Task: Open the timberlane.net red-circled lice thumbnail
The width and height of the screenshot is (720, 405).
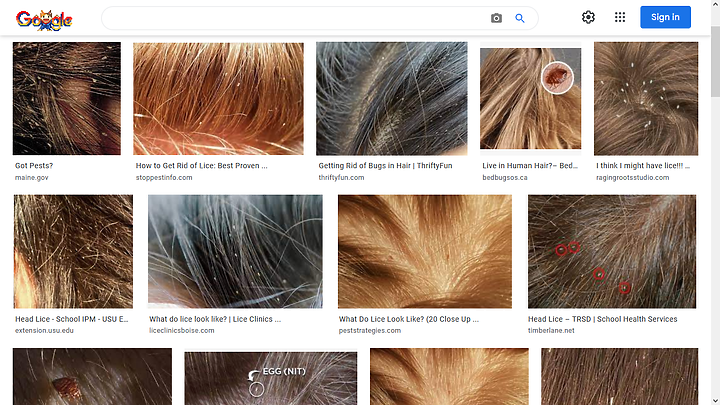Action: tap(612, 251)
